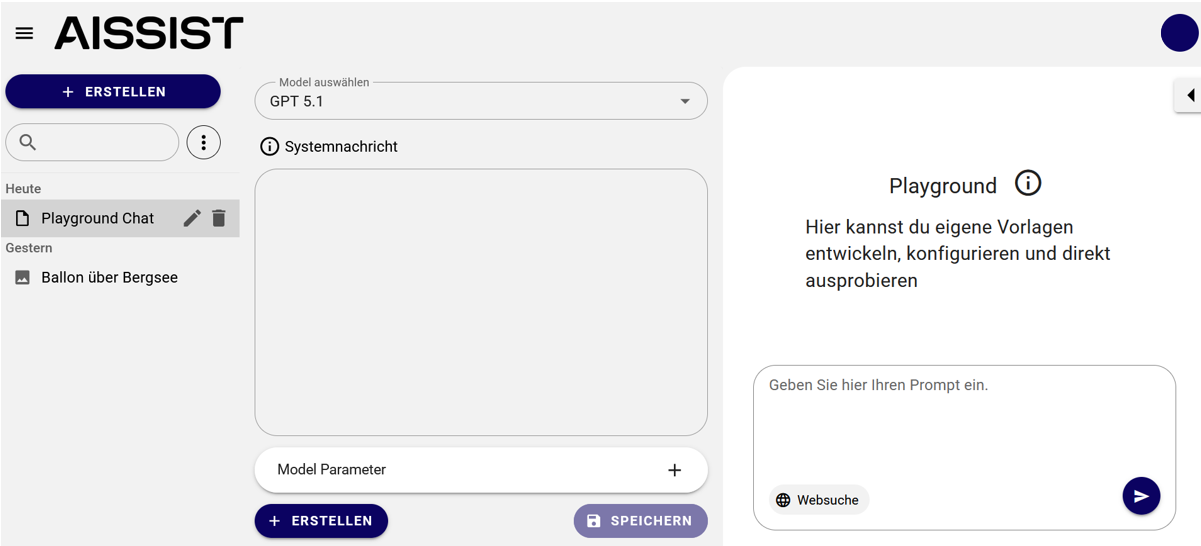Send the prompt with arrow button
This screenshot has width=1201, height=546.
pyautogui.click(x=1141, y=496)
